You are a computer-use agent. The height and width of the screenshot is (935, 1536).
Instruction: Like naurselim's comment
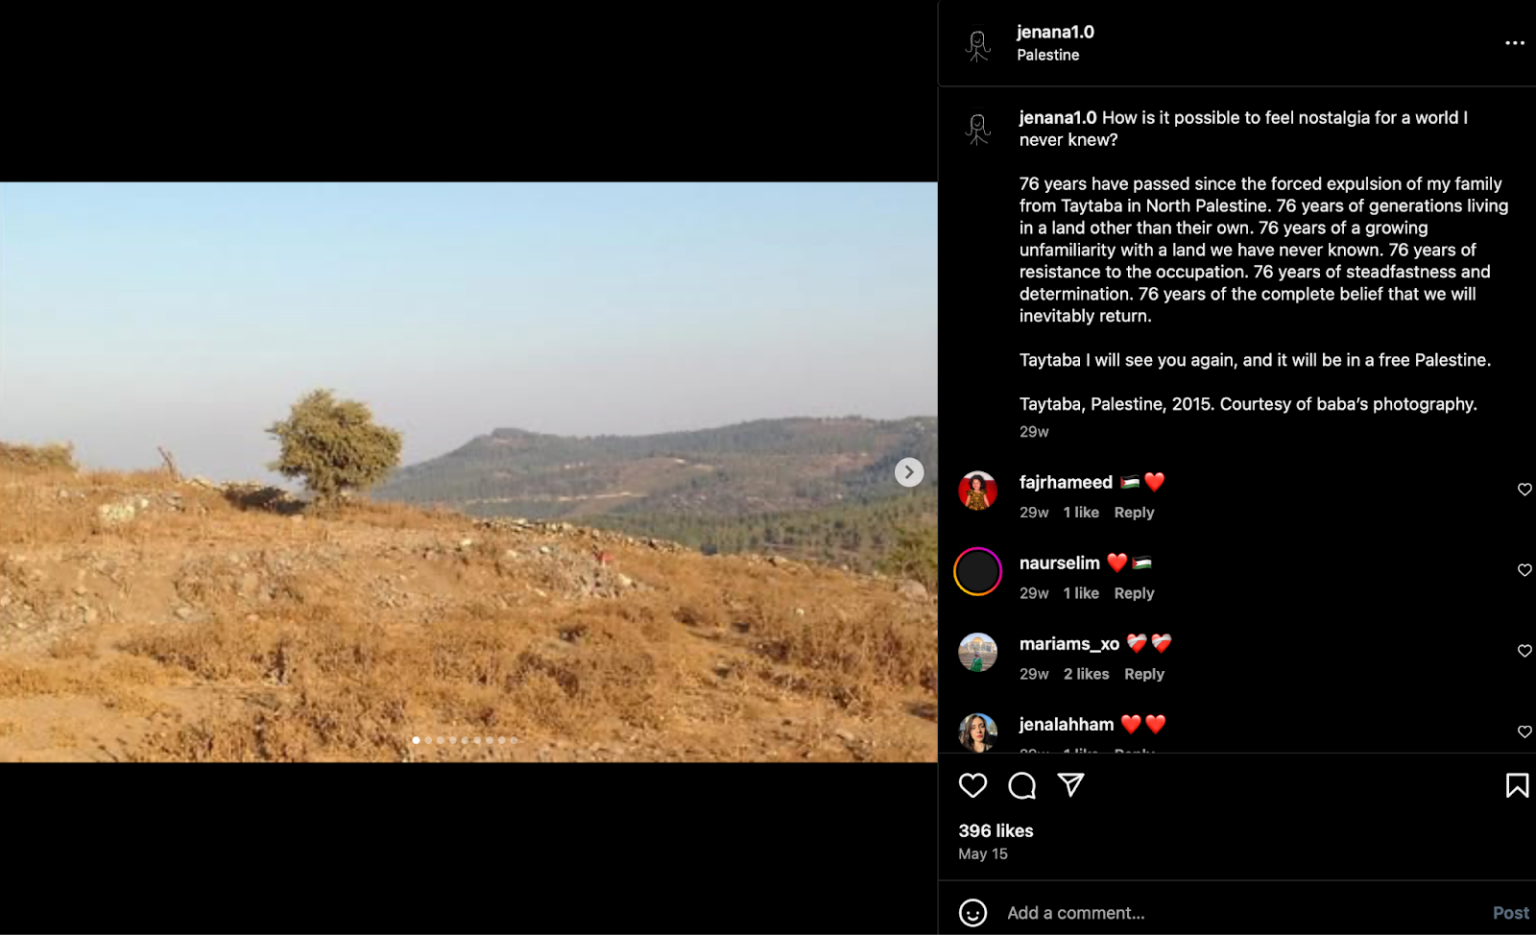(1524, 570)
